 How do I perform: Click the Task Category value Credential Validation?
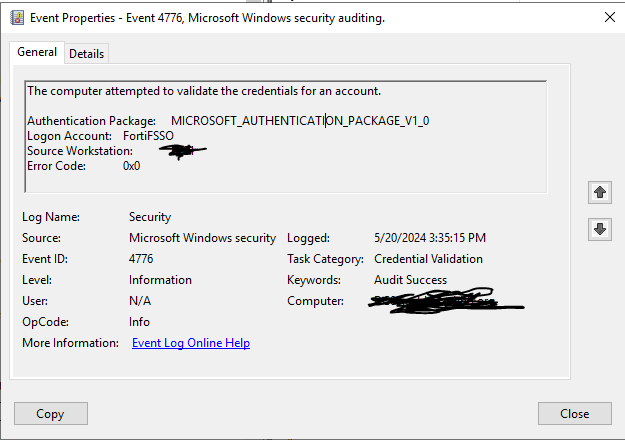(428, 259)
